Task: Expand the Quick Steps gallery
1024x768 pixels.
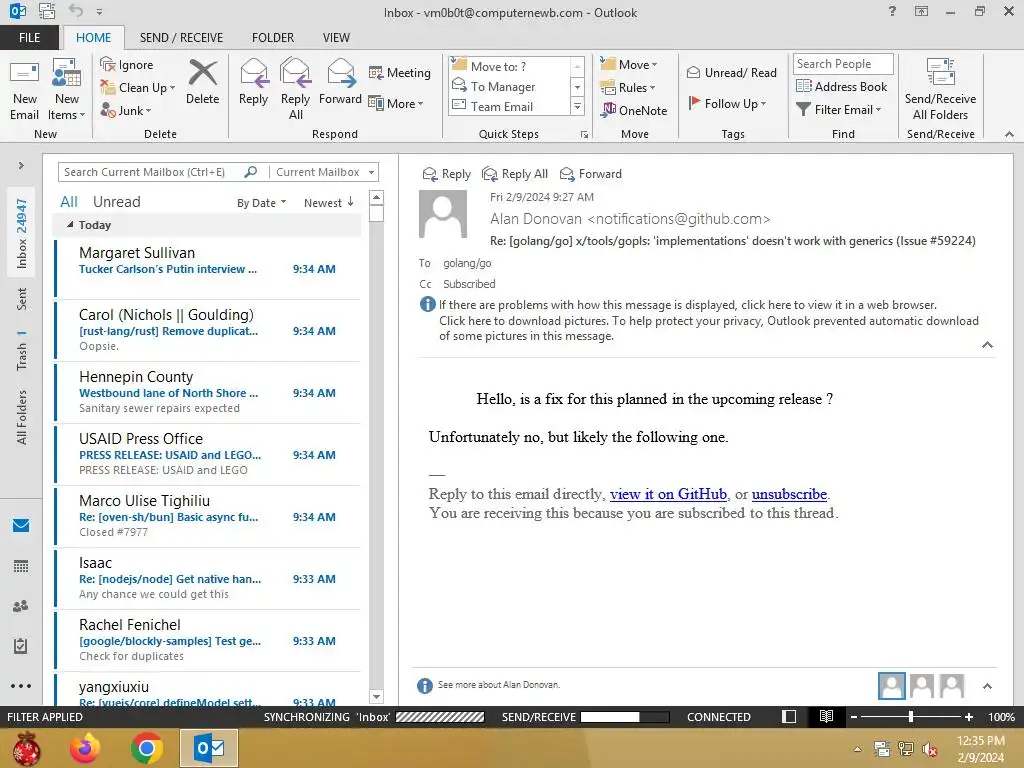Action: coord(577,106)
